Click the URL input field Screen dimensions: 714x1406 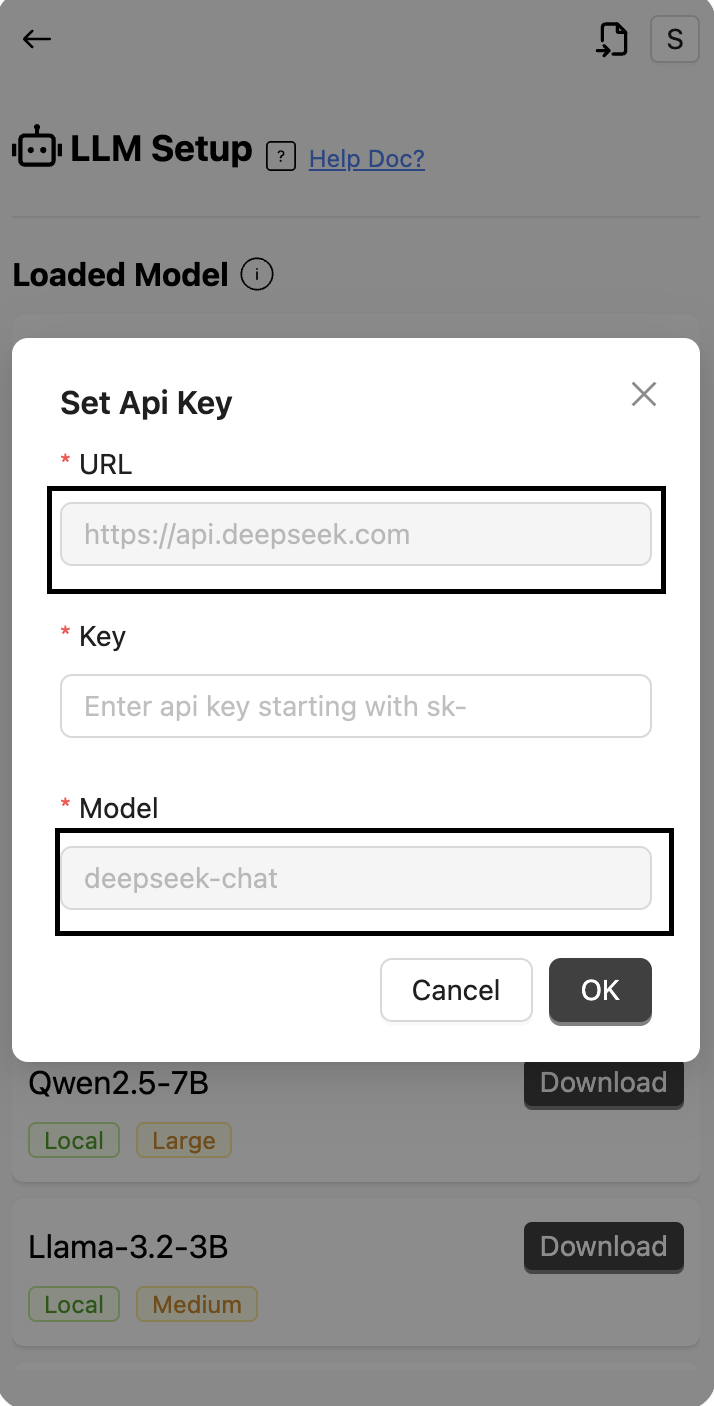pyautogui.click(x=356, y=534)
